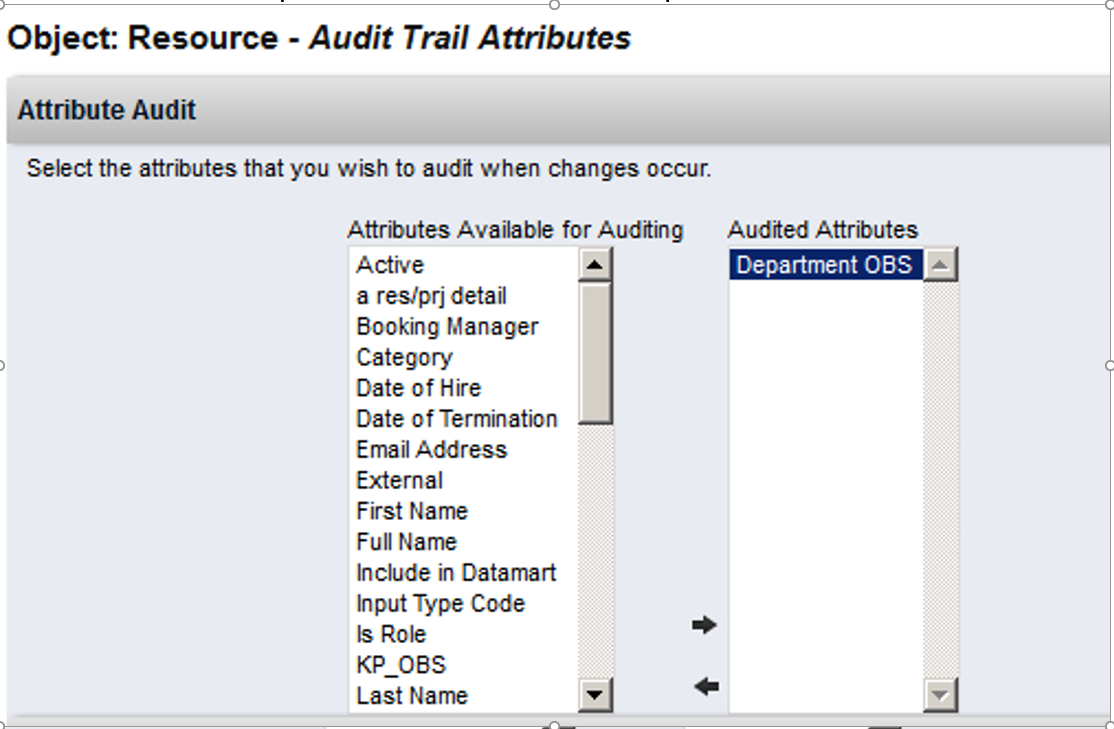Select First Name in the attributes list
1114x729 pixels.
click(x=410, y=511)
